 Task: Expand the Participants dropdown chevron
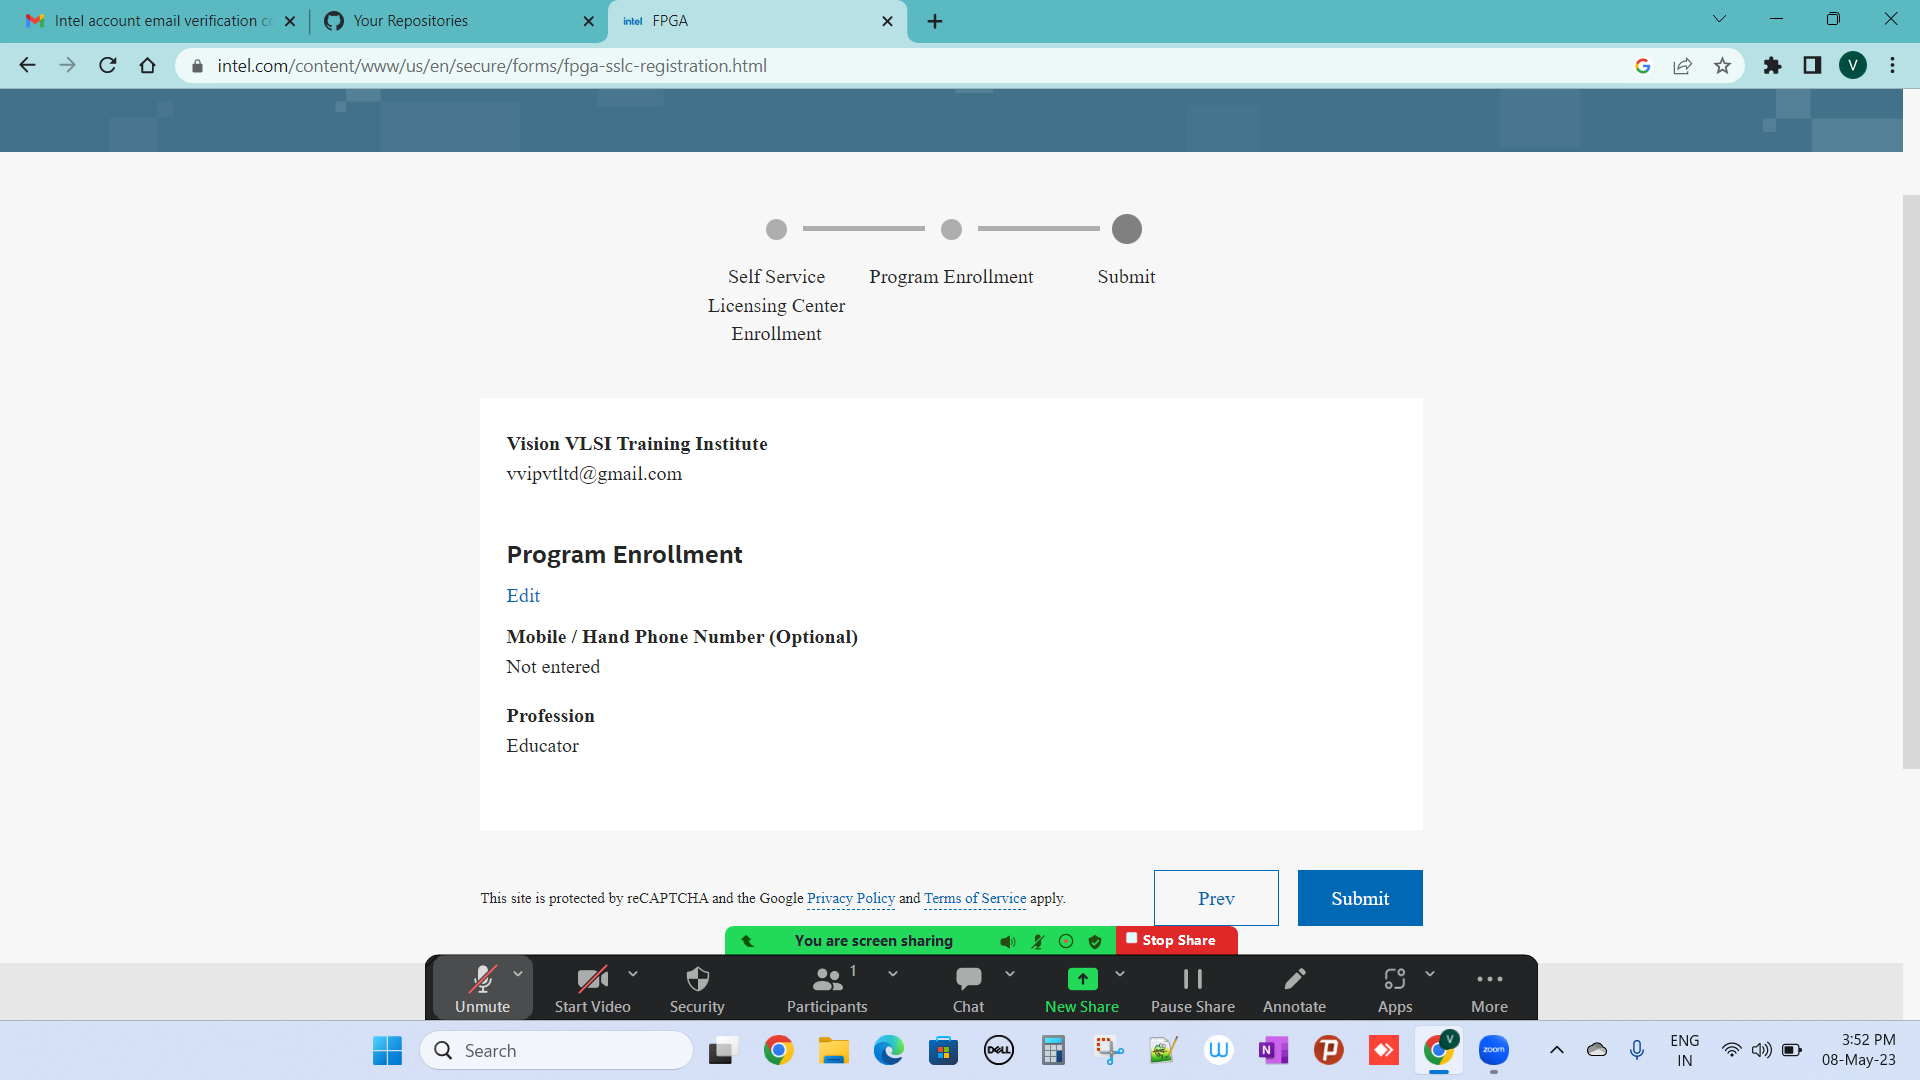point(893,972)
